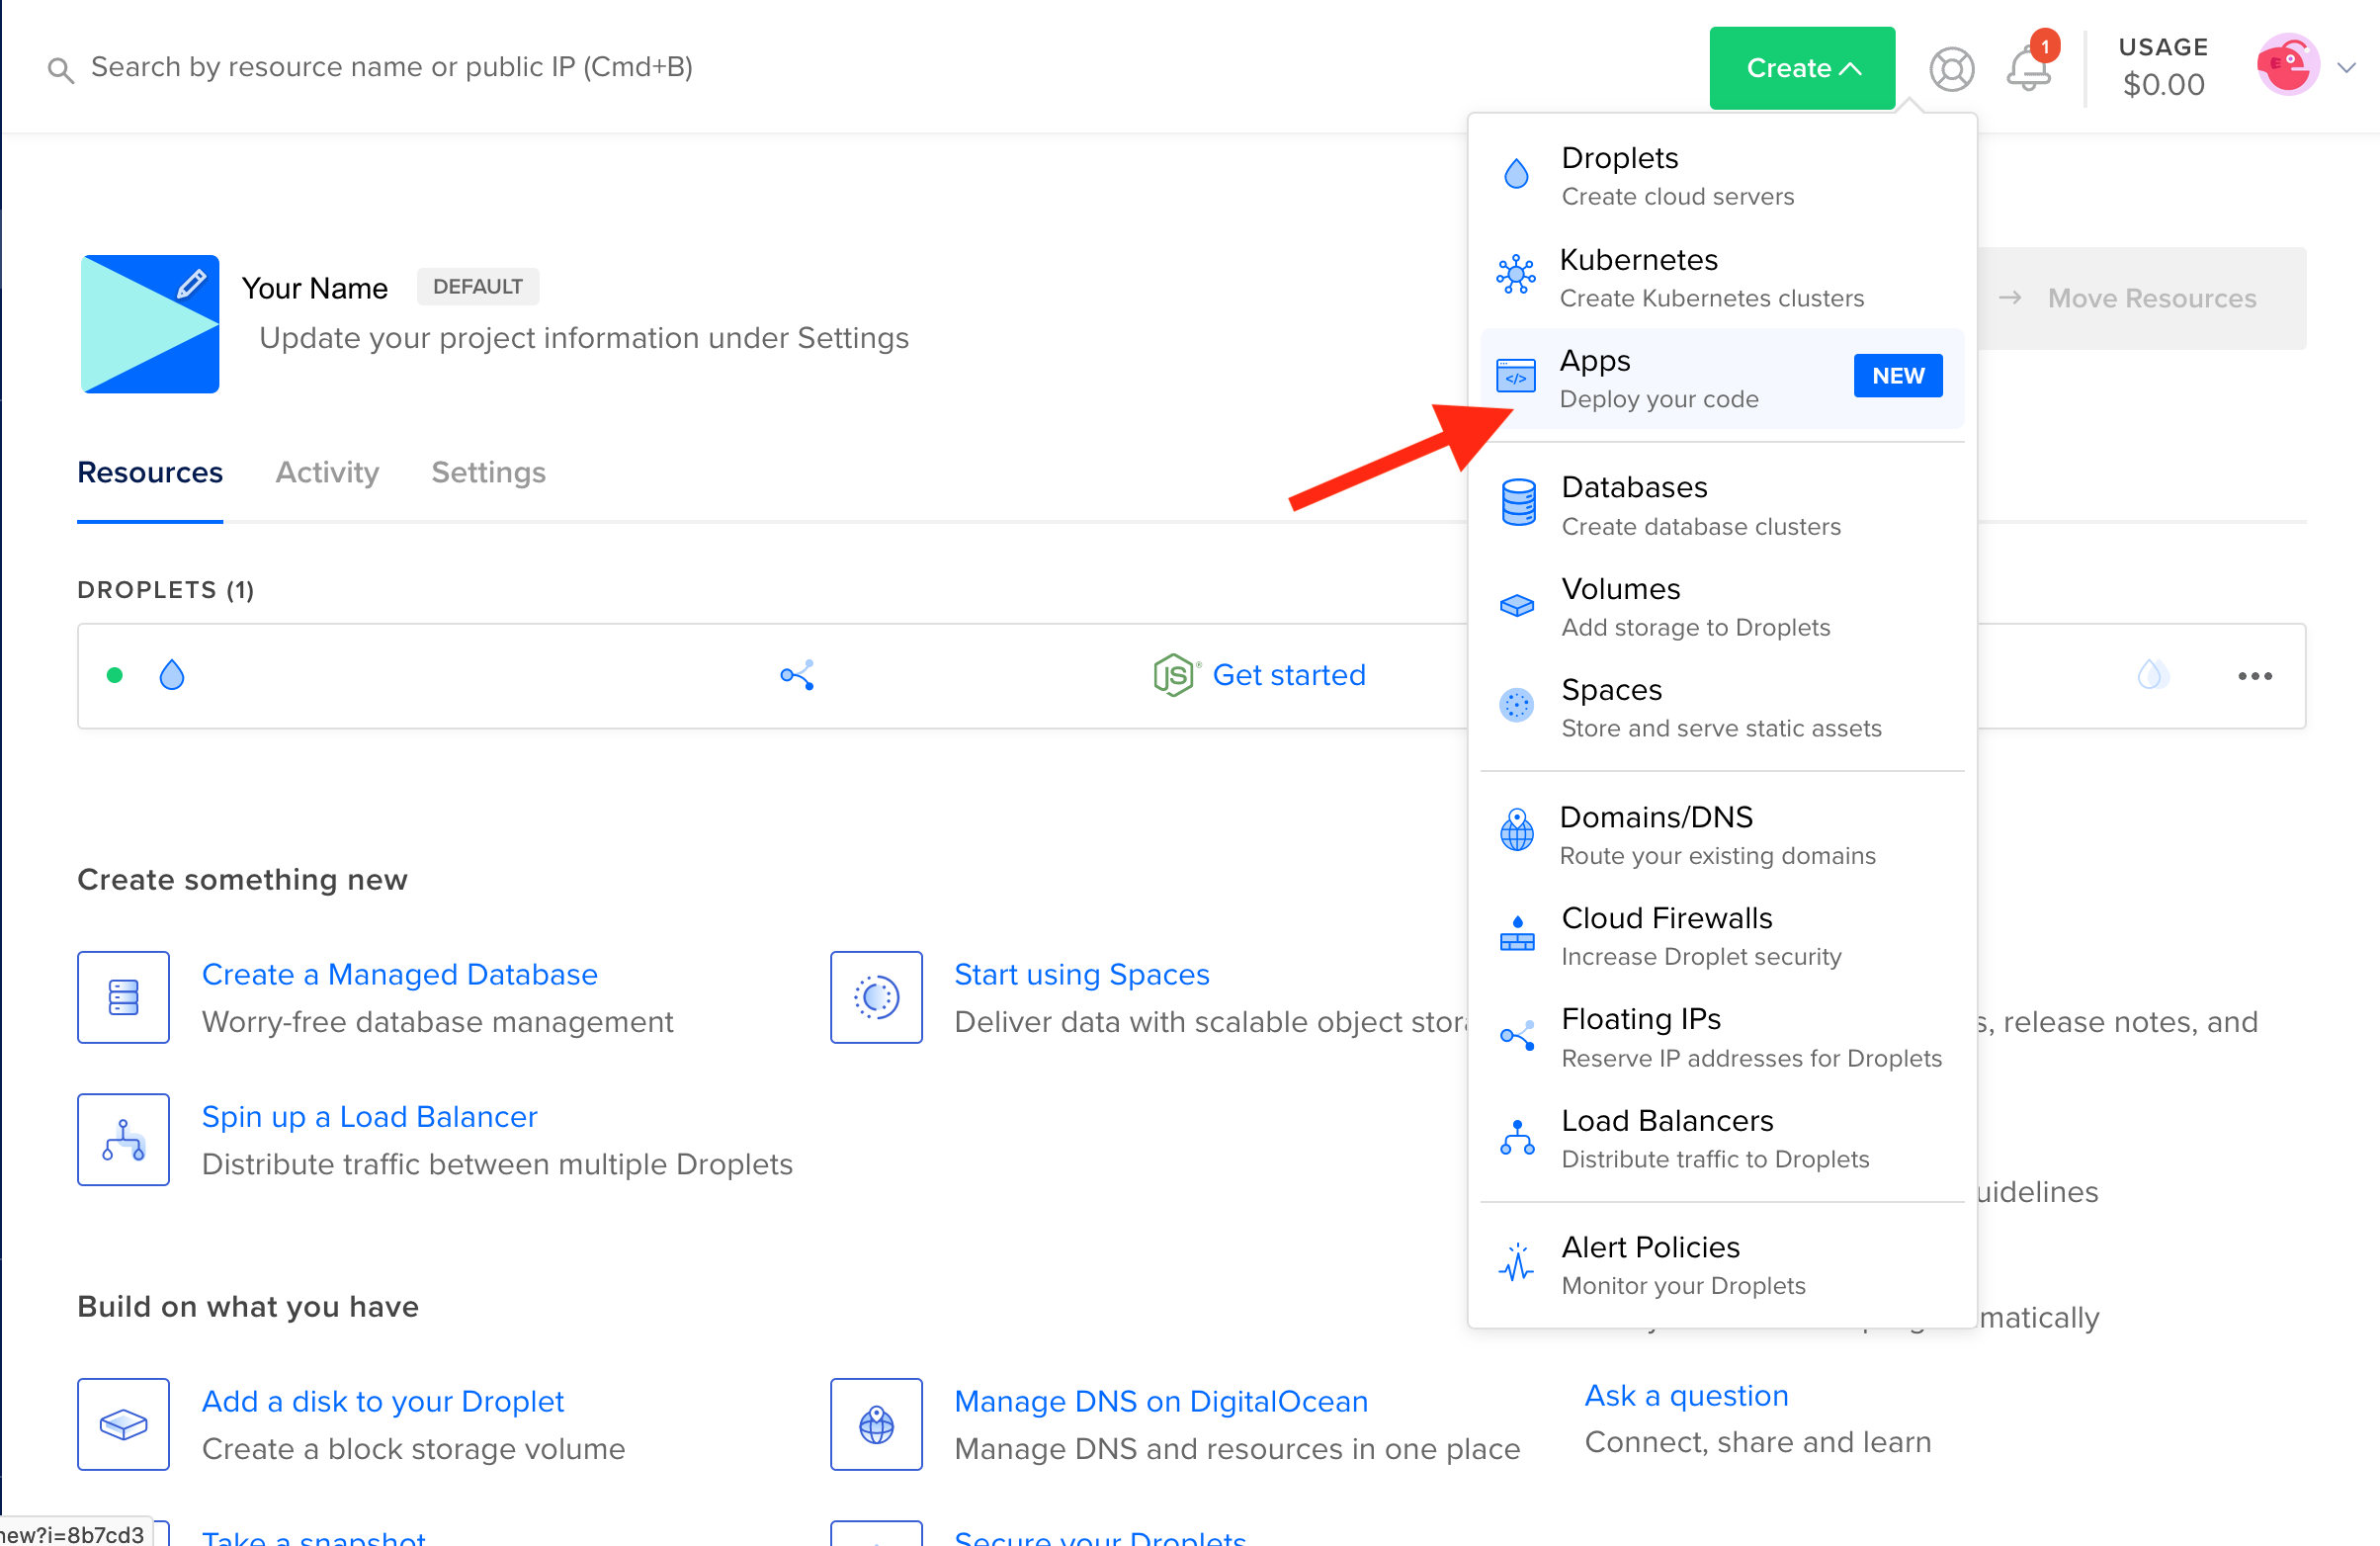Edit the project logo pencil icon
Screen dimensions: 2380x1546
[191, 283]
